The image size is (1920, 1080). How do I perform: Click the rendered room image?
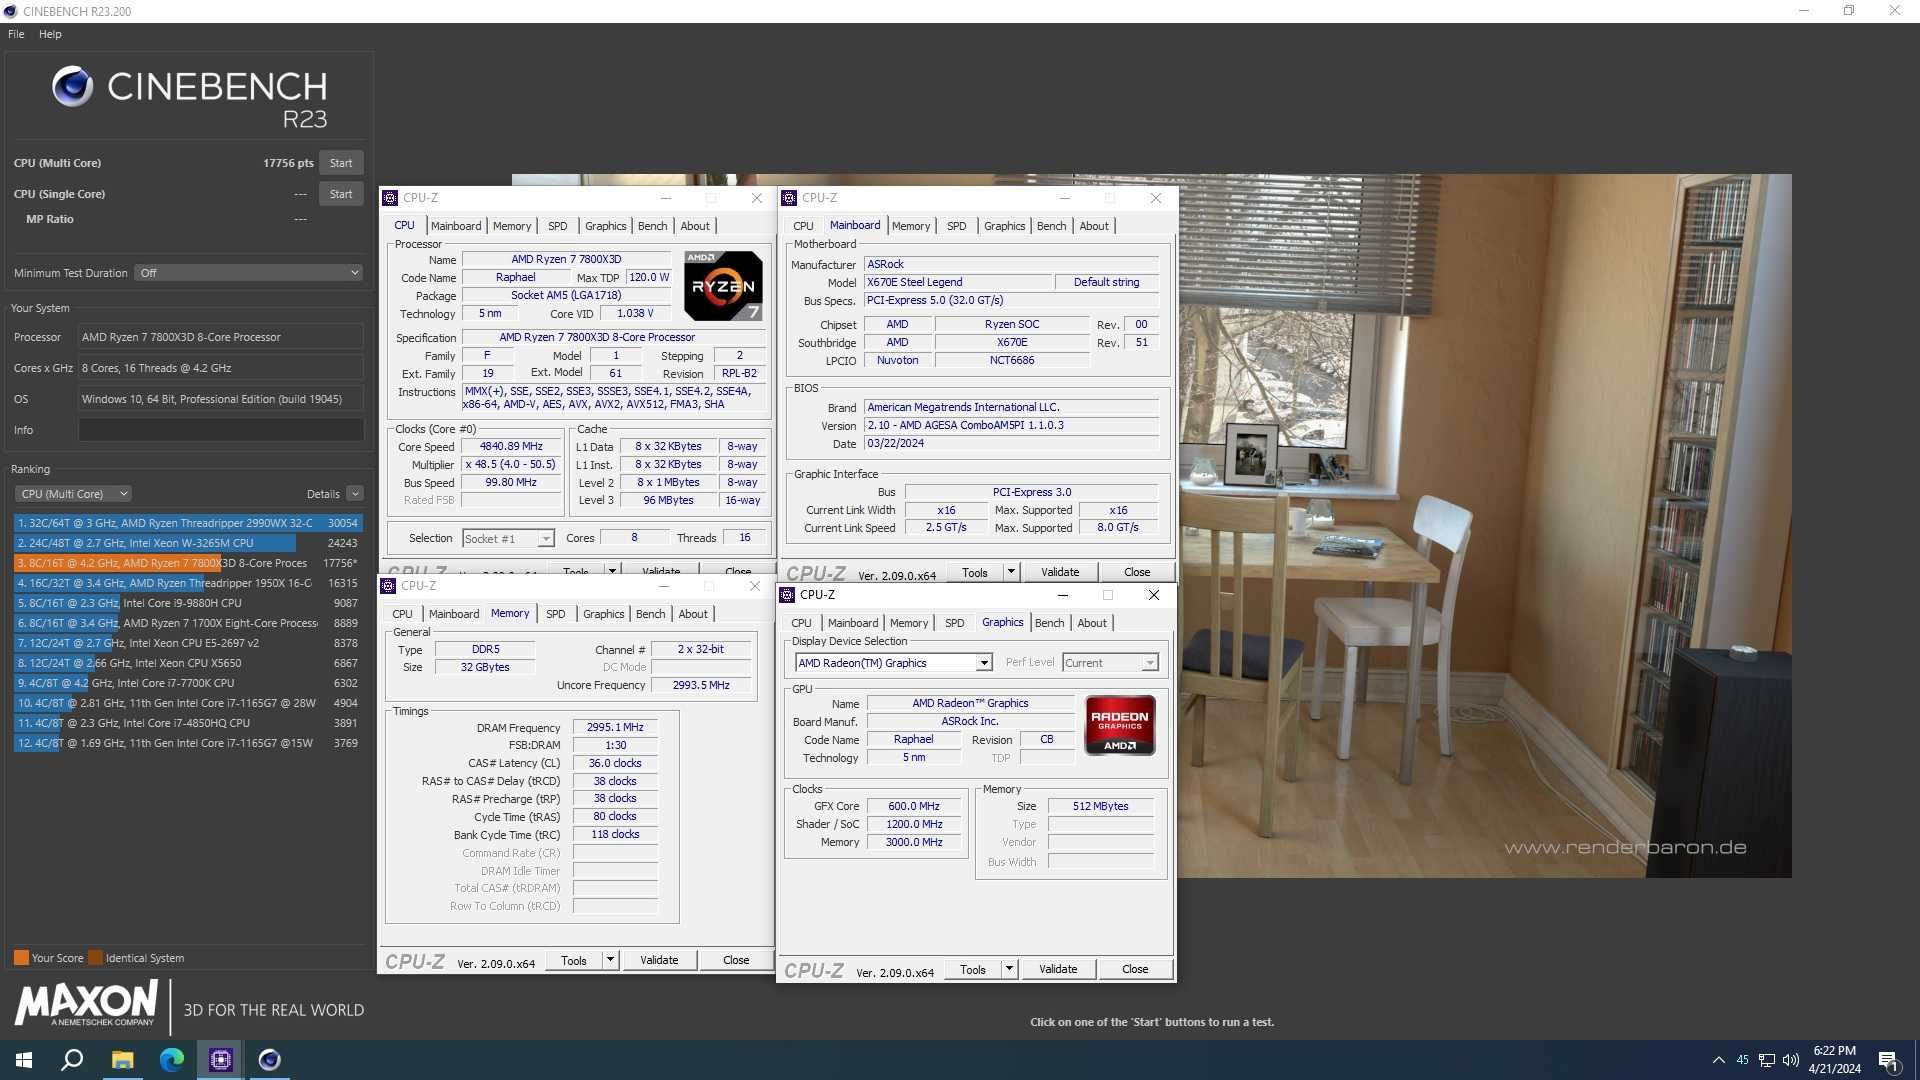pos(1485,526)
